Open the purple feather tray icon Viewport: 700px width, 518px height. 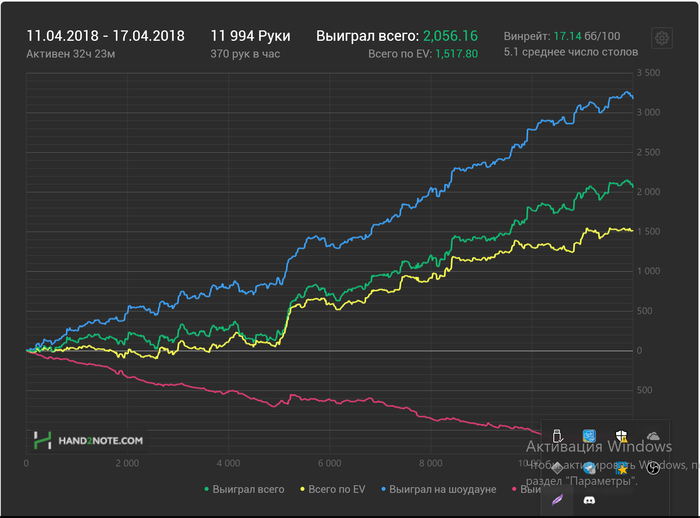click(557, 500)
